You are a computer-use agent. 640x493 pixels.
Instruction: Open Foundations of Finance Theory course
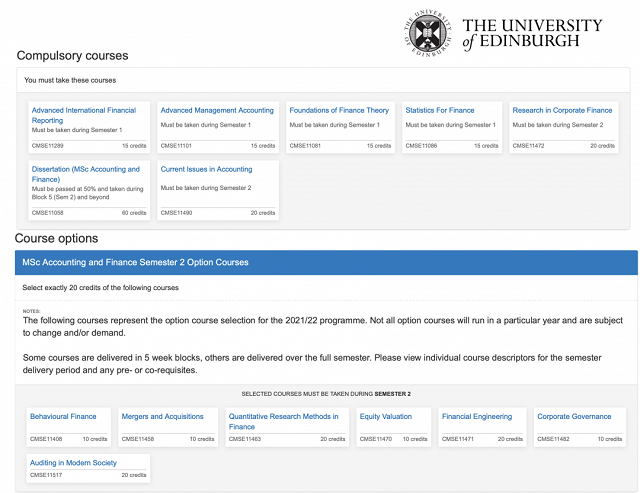[339, 110]
